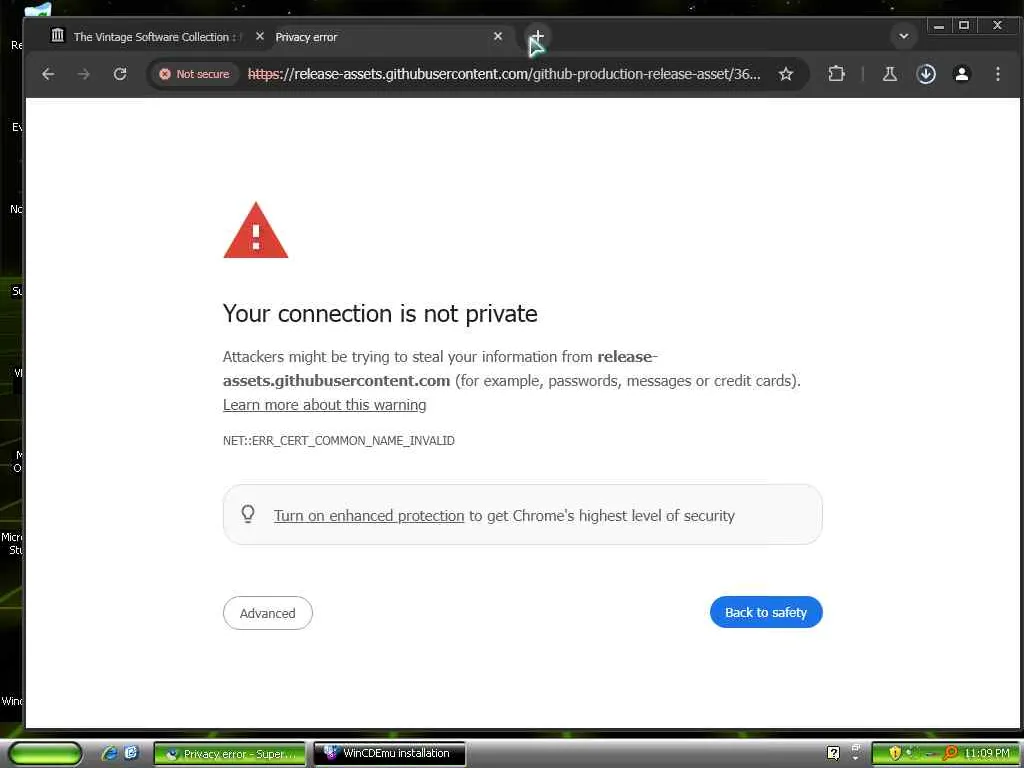This screenshot has width=1024, height=768.
Task: Click the forward navigation arrow
Action: [x=84, y=74]
